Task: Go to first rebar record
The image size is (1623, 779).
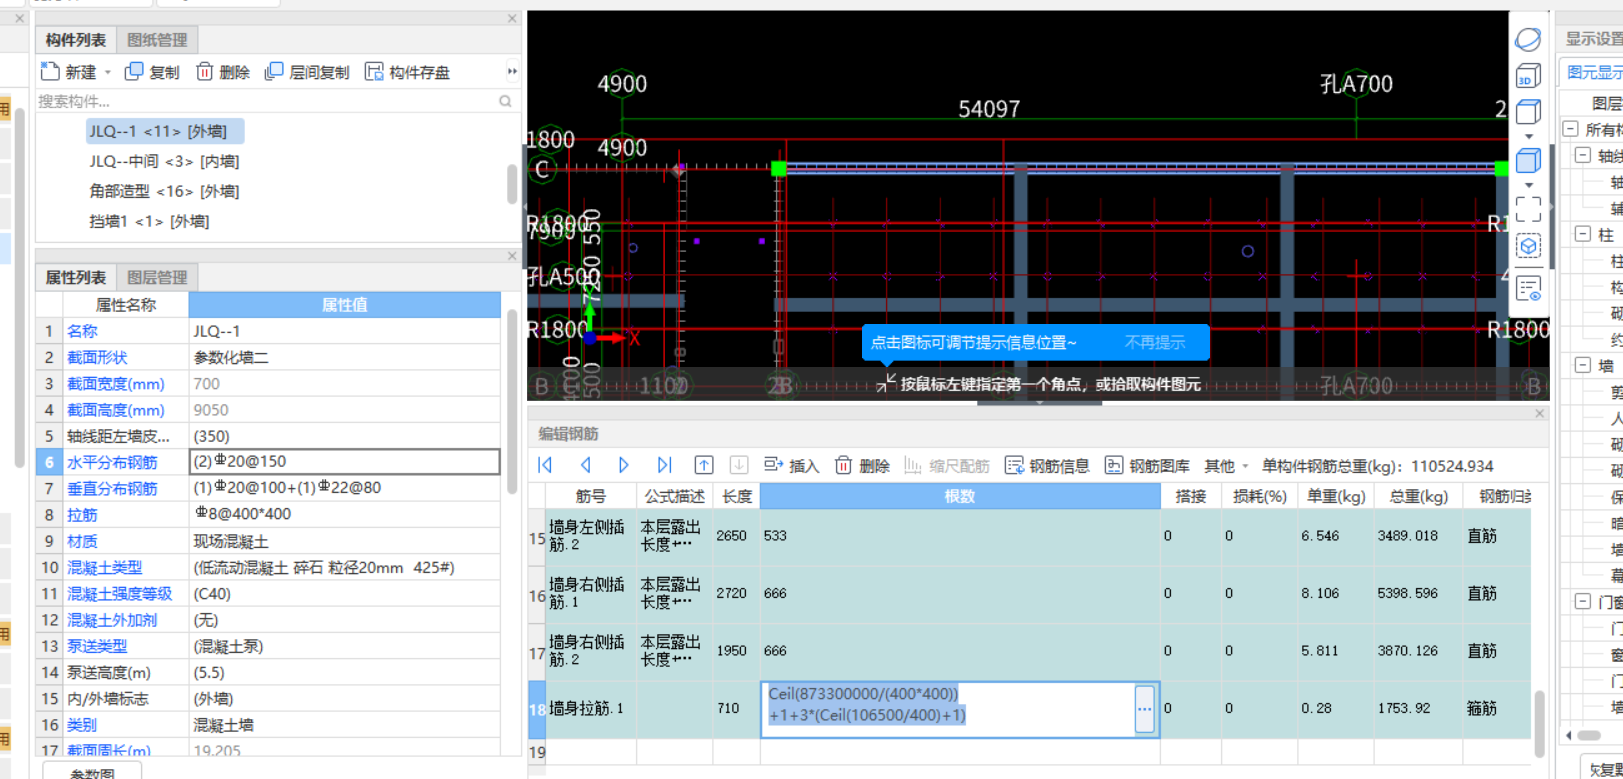Action: pyautogui.click(x=545, y=465)
